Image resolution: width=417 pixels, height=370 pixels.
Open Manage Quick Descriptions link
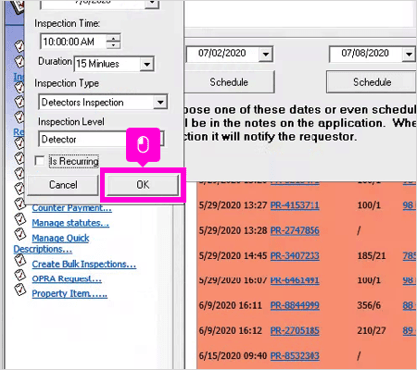pyautogui.click(x=51, y=243)
